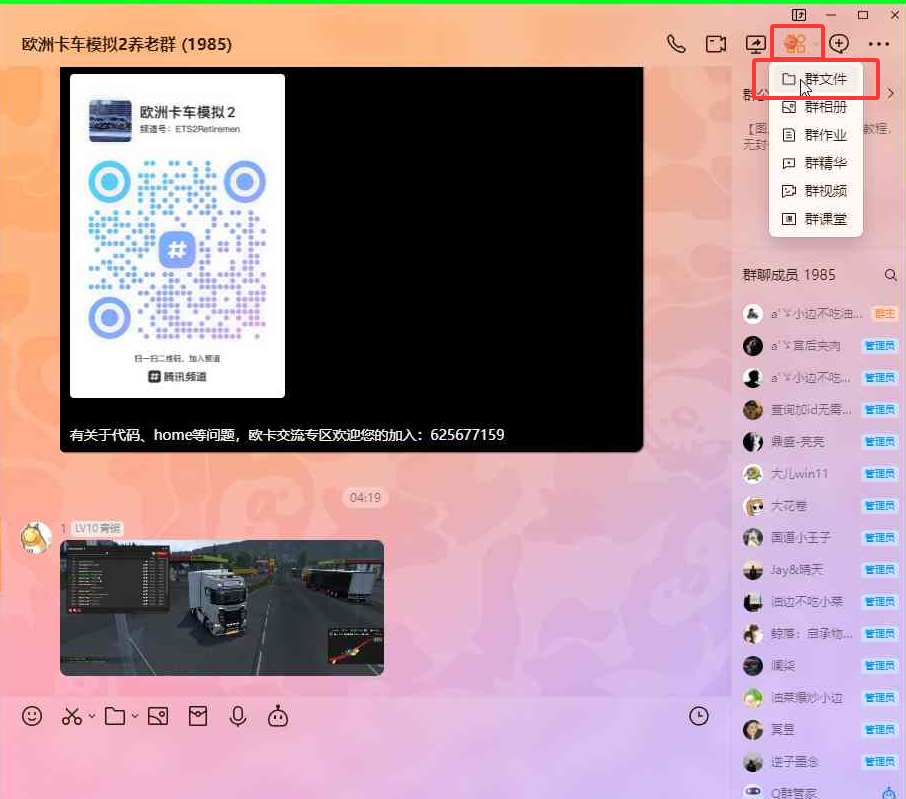Click the group title 欧洲卡车模拟2养老群 (1985)

(x=127, y=44)
